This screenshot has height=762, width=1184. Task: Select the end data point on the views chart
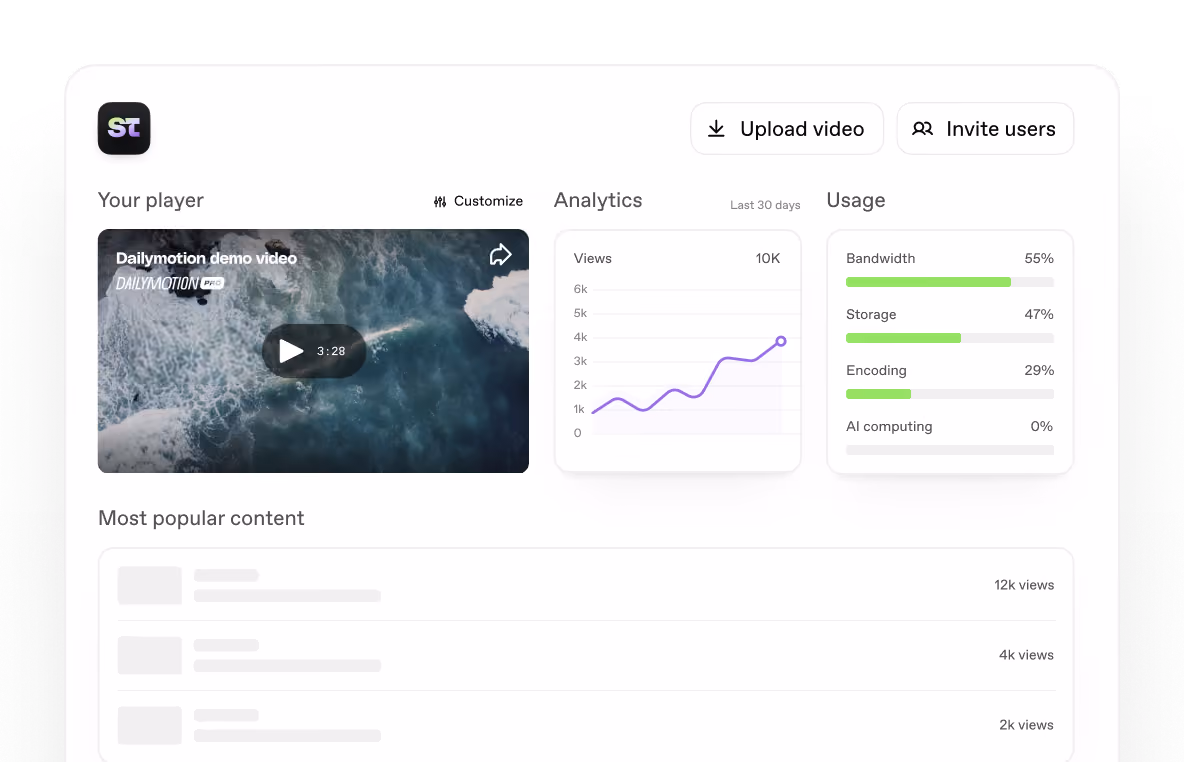coord(781,341)
